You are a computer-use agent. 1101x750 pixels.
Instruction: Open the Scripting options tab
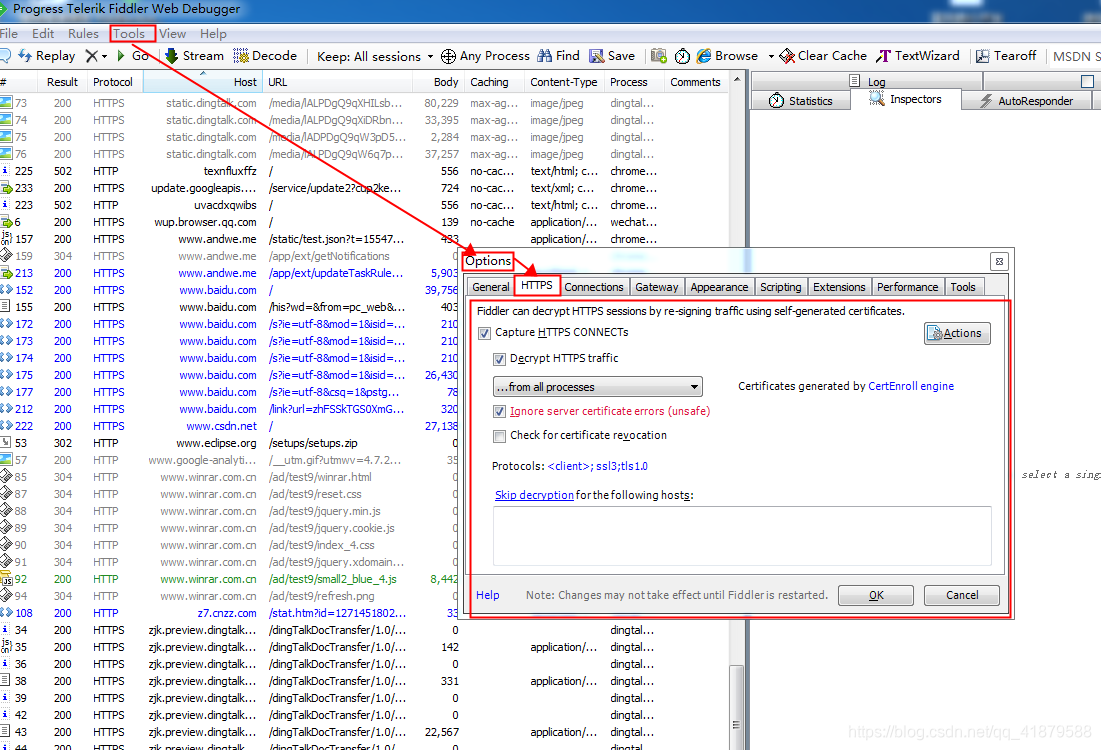pyautogui.click(x=780, y=287)
